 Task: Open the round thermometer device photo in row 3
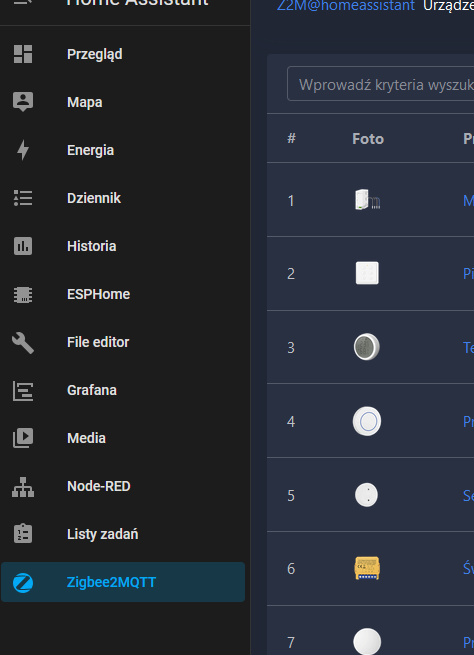[367, 347]
